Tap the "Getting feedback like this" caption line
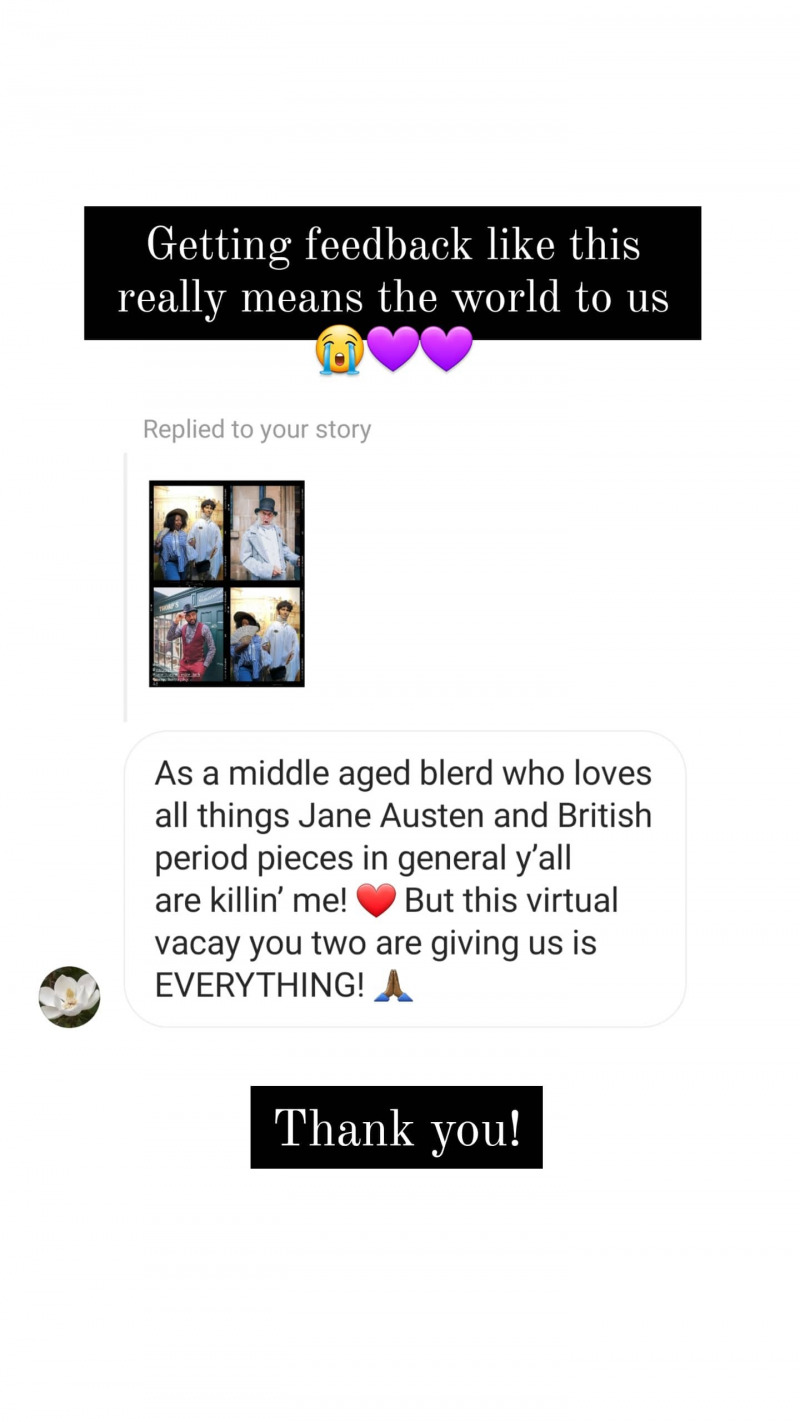Screen dimensions: 800x1422 (x=393, y=244)
